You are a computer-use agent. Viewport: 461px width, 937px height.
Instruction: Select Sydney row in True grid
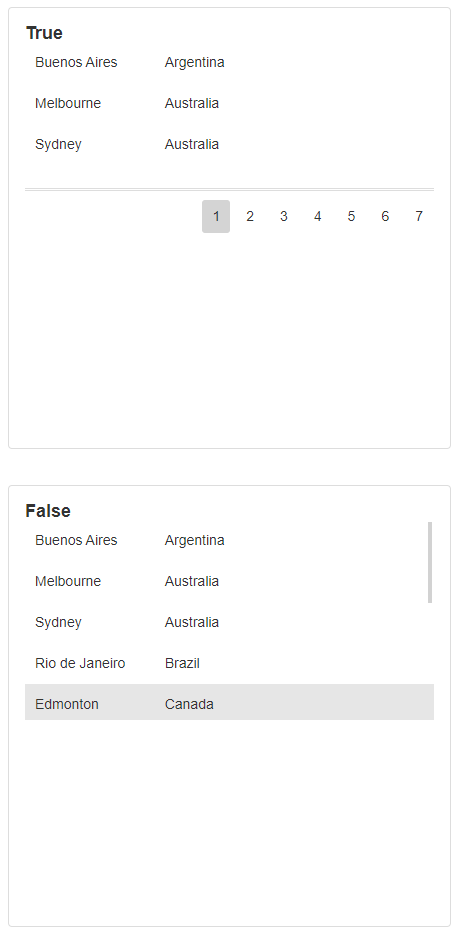(x=229, y=145)
